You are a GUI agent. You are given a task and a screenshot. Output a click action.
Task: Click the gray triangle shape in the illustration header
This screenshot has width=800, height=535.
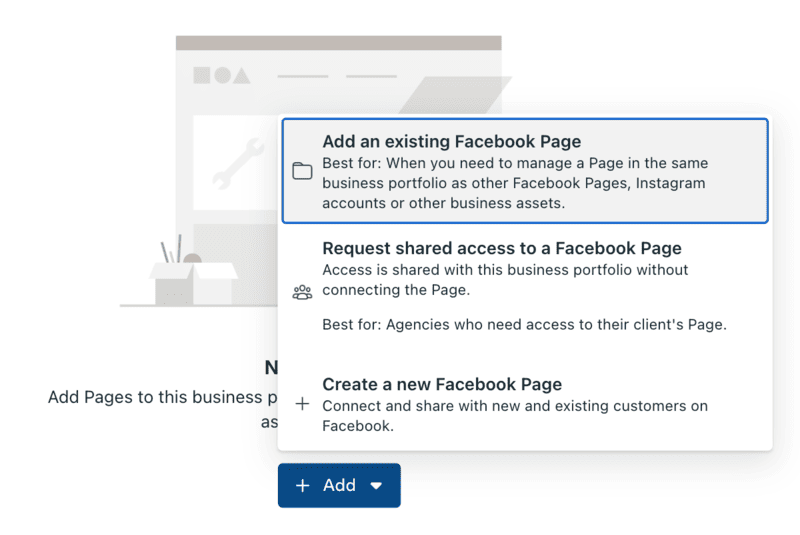241,75
